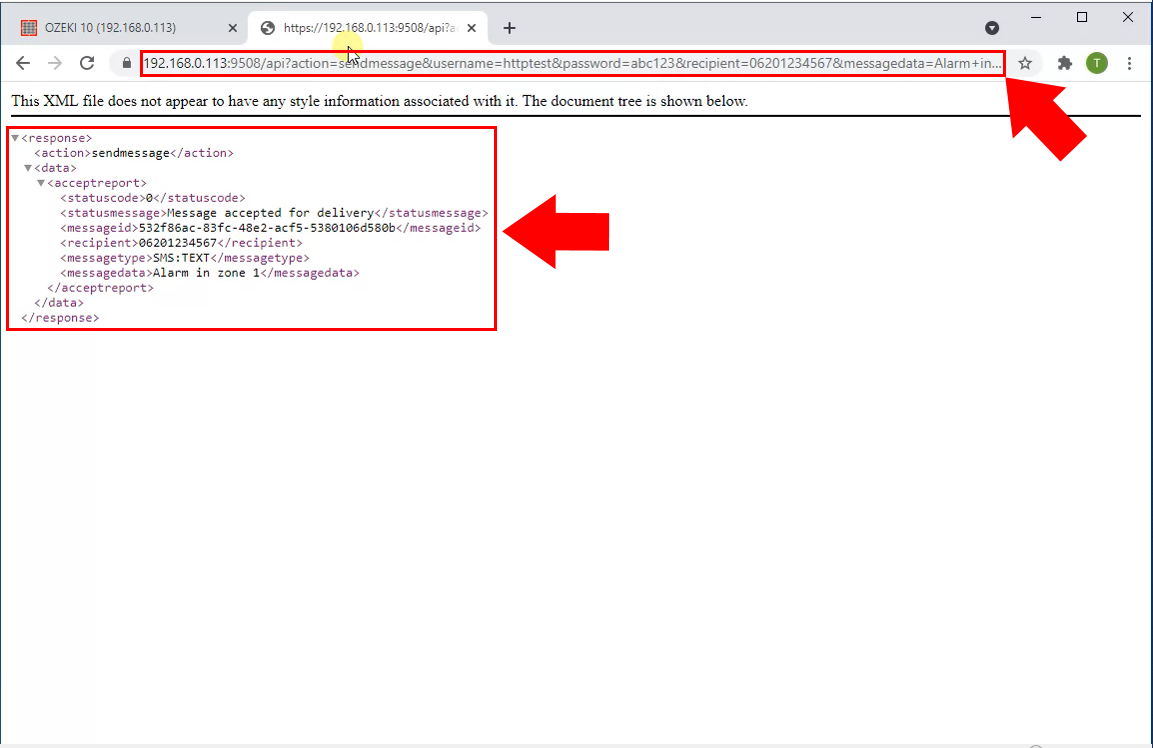The width and height of the screenshot is (1153, 748).
Task: Collapse the response XML node
Action: click(15, 138)
